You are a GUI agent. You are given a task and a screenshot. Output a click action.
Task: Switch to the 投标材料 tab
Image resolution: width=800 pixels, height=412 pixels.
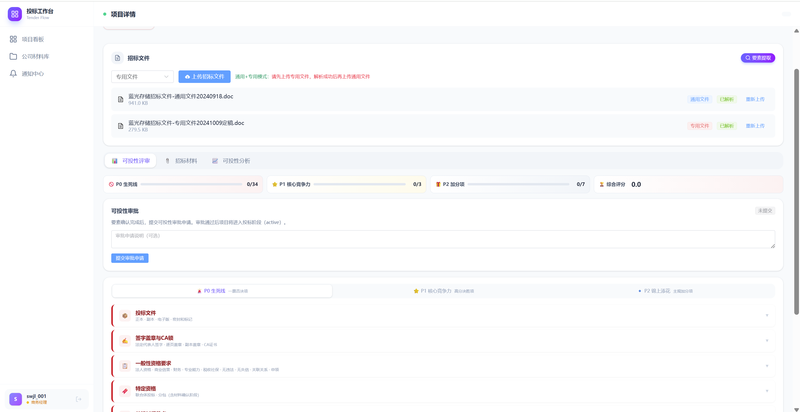182,161
